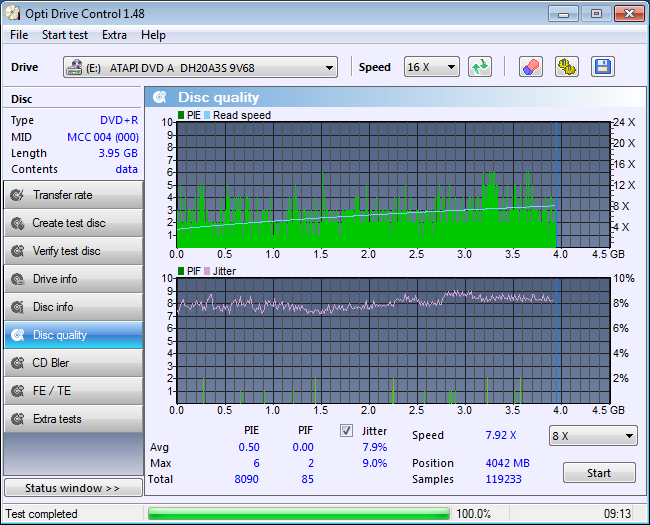Screen dimensions: 650x525
Task: Open the 16 X speed dropdown
Action: [432, 67]
